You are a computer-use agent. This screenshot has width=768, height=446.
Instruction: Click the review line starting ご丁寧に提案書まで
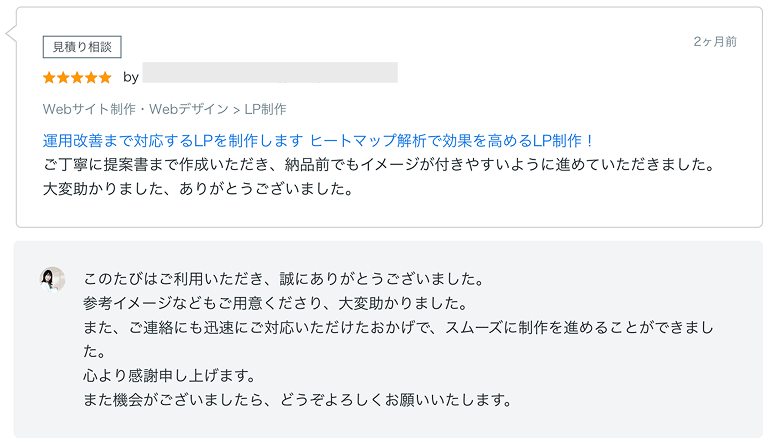tap(377, 164)
